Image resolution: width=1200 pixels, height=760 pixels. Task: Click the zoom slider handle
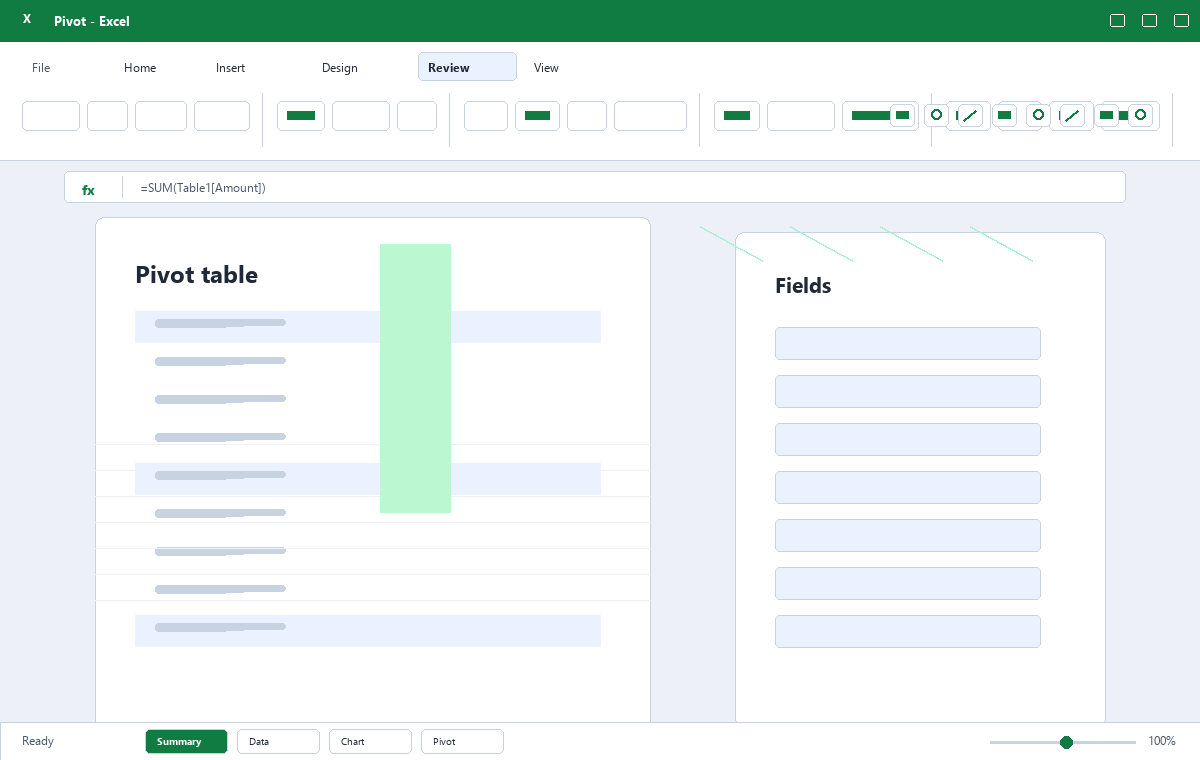[1066, 742]
